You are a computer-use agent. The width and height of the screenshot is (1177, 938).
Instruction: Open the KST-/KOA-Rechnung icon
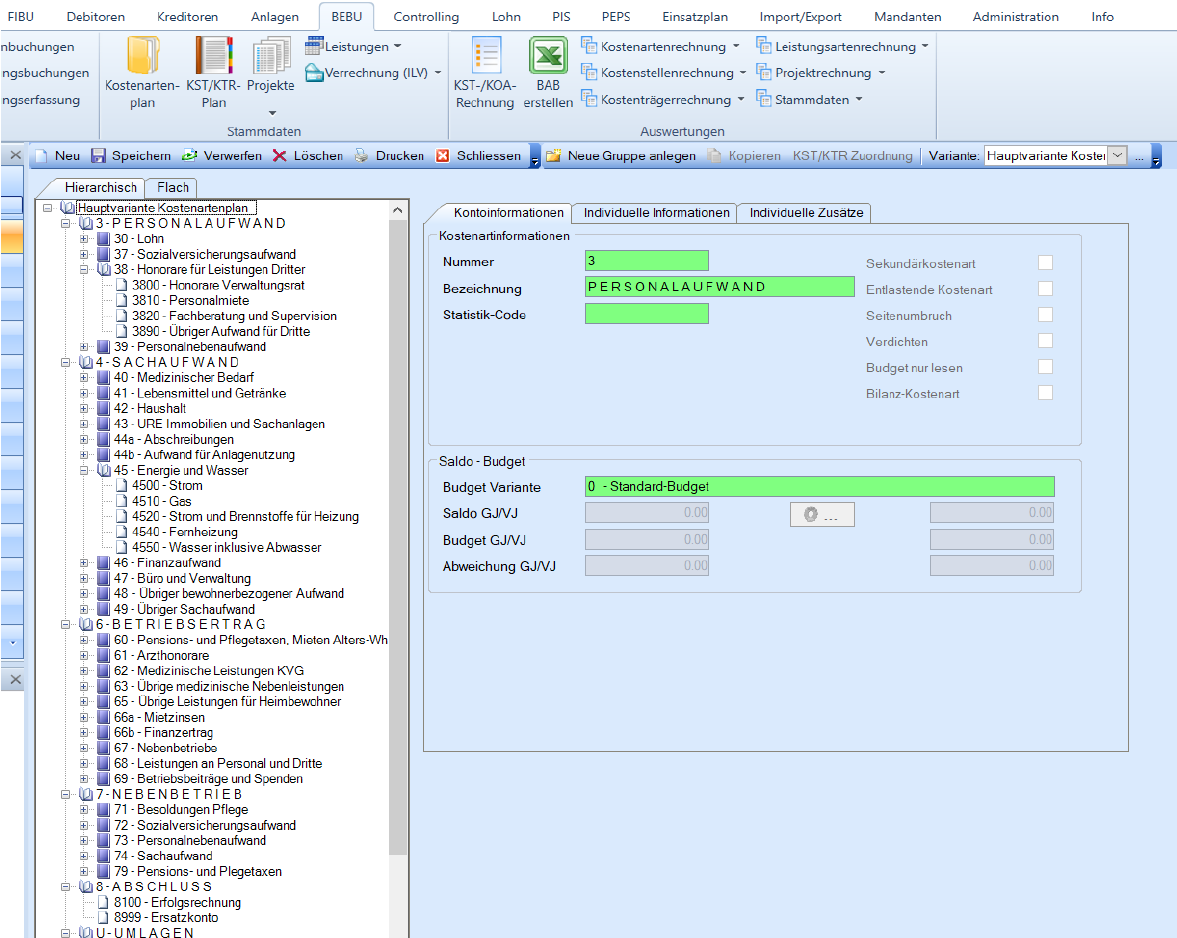click(485, 56)
